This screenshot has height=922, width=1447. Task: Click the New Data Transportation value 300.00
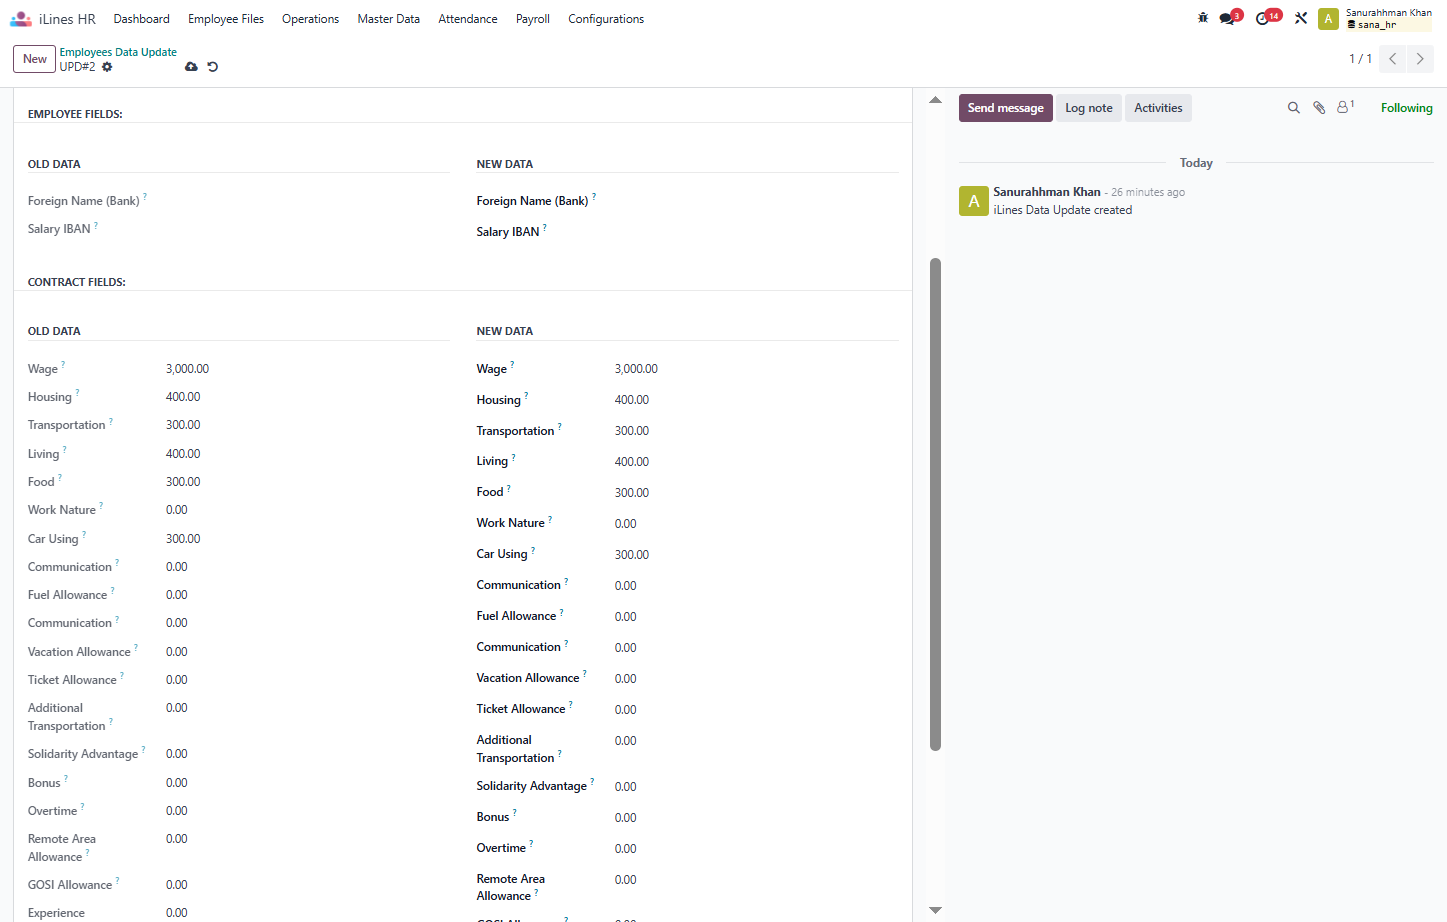tap(632, 431)
